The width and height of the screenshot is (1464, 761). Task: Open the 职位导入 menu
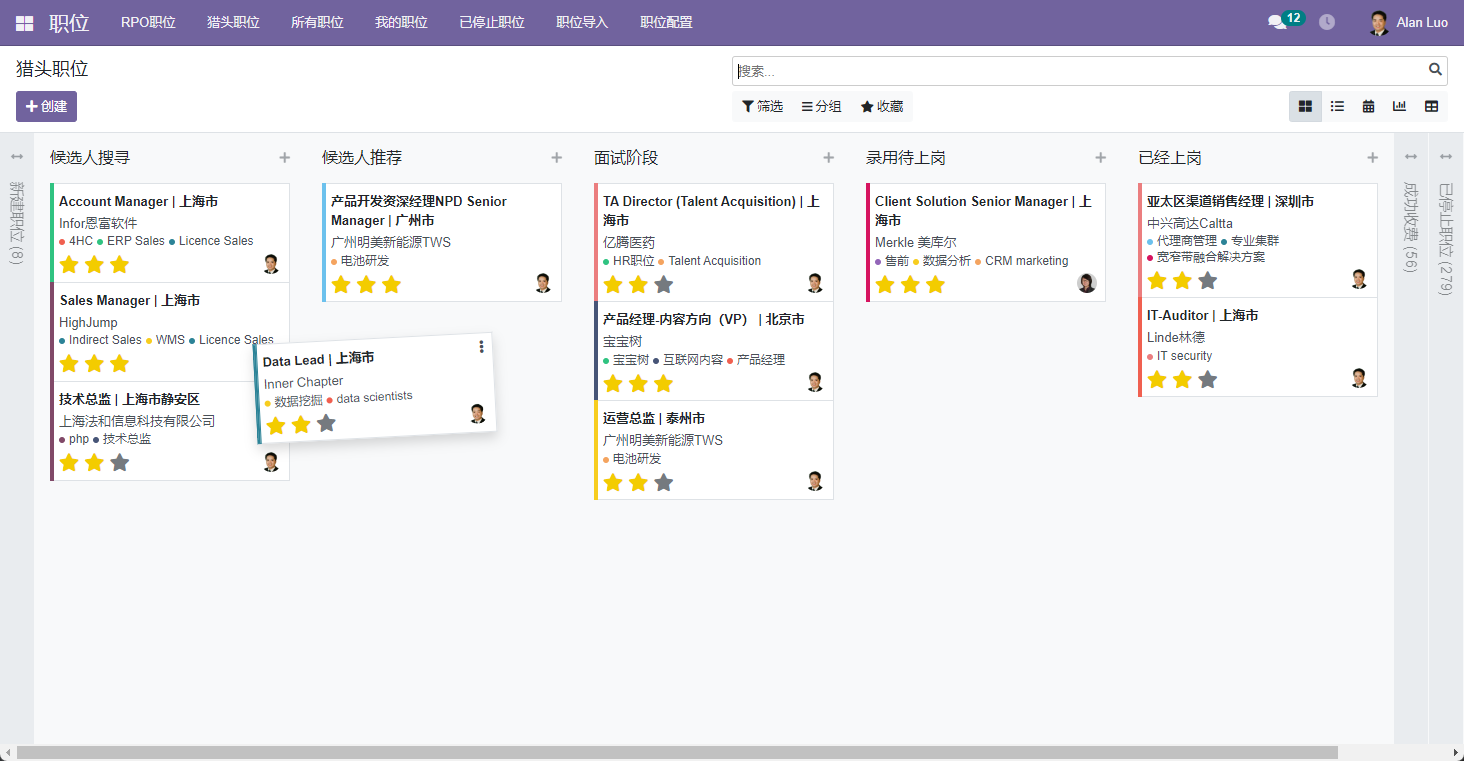pyautogui.click(x=582, y=22)
